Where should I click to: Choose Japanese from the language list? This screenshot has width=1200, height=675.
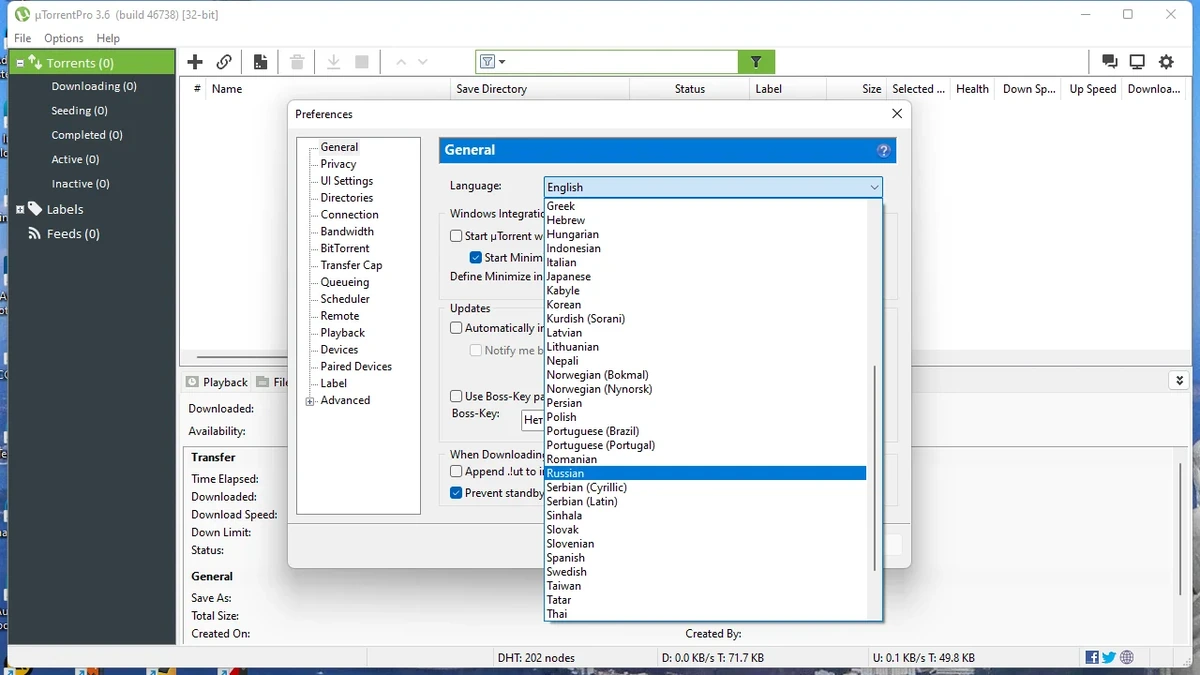(x=705, y=276)
